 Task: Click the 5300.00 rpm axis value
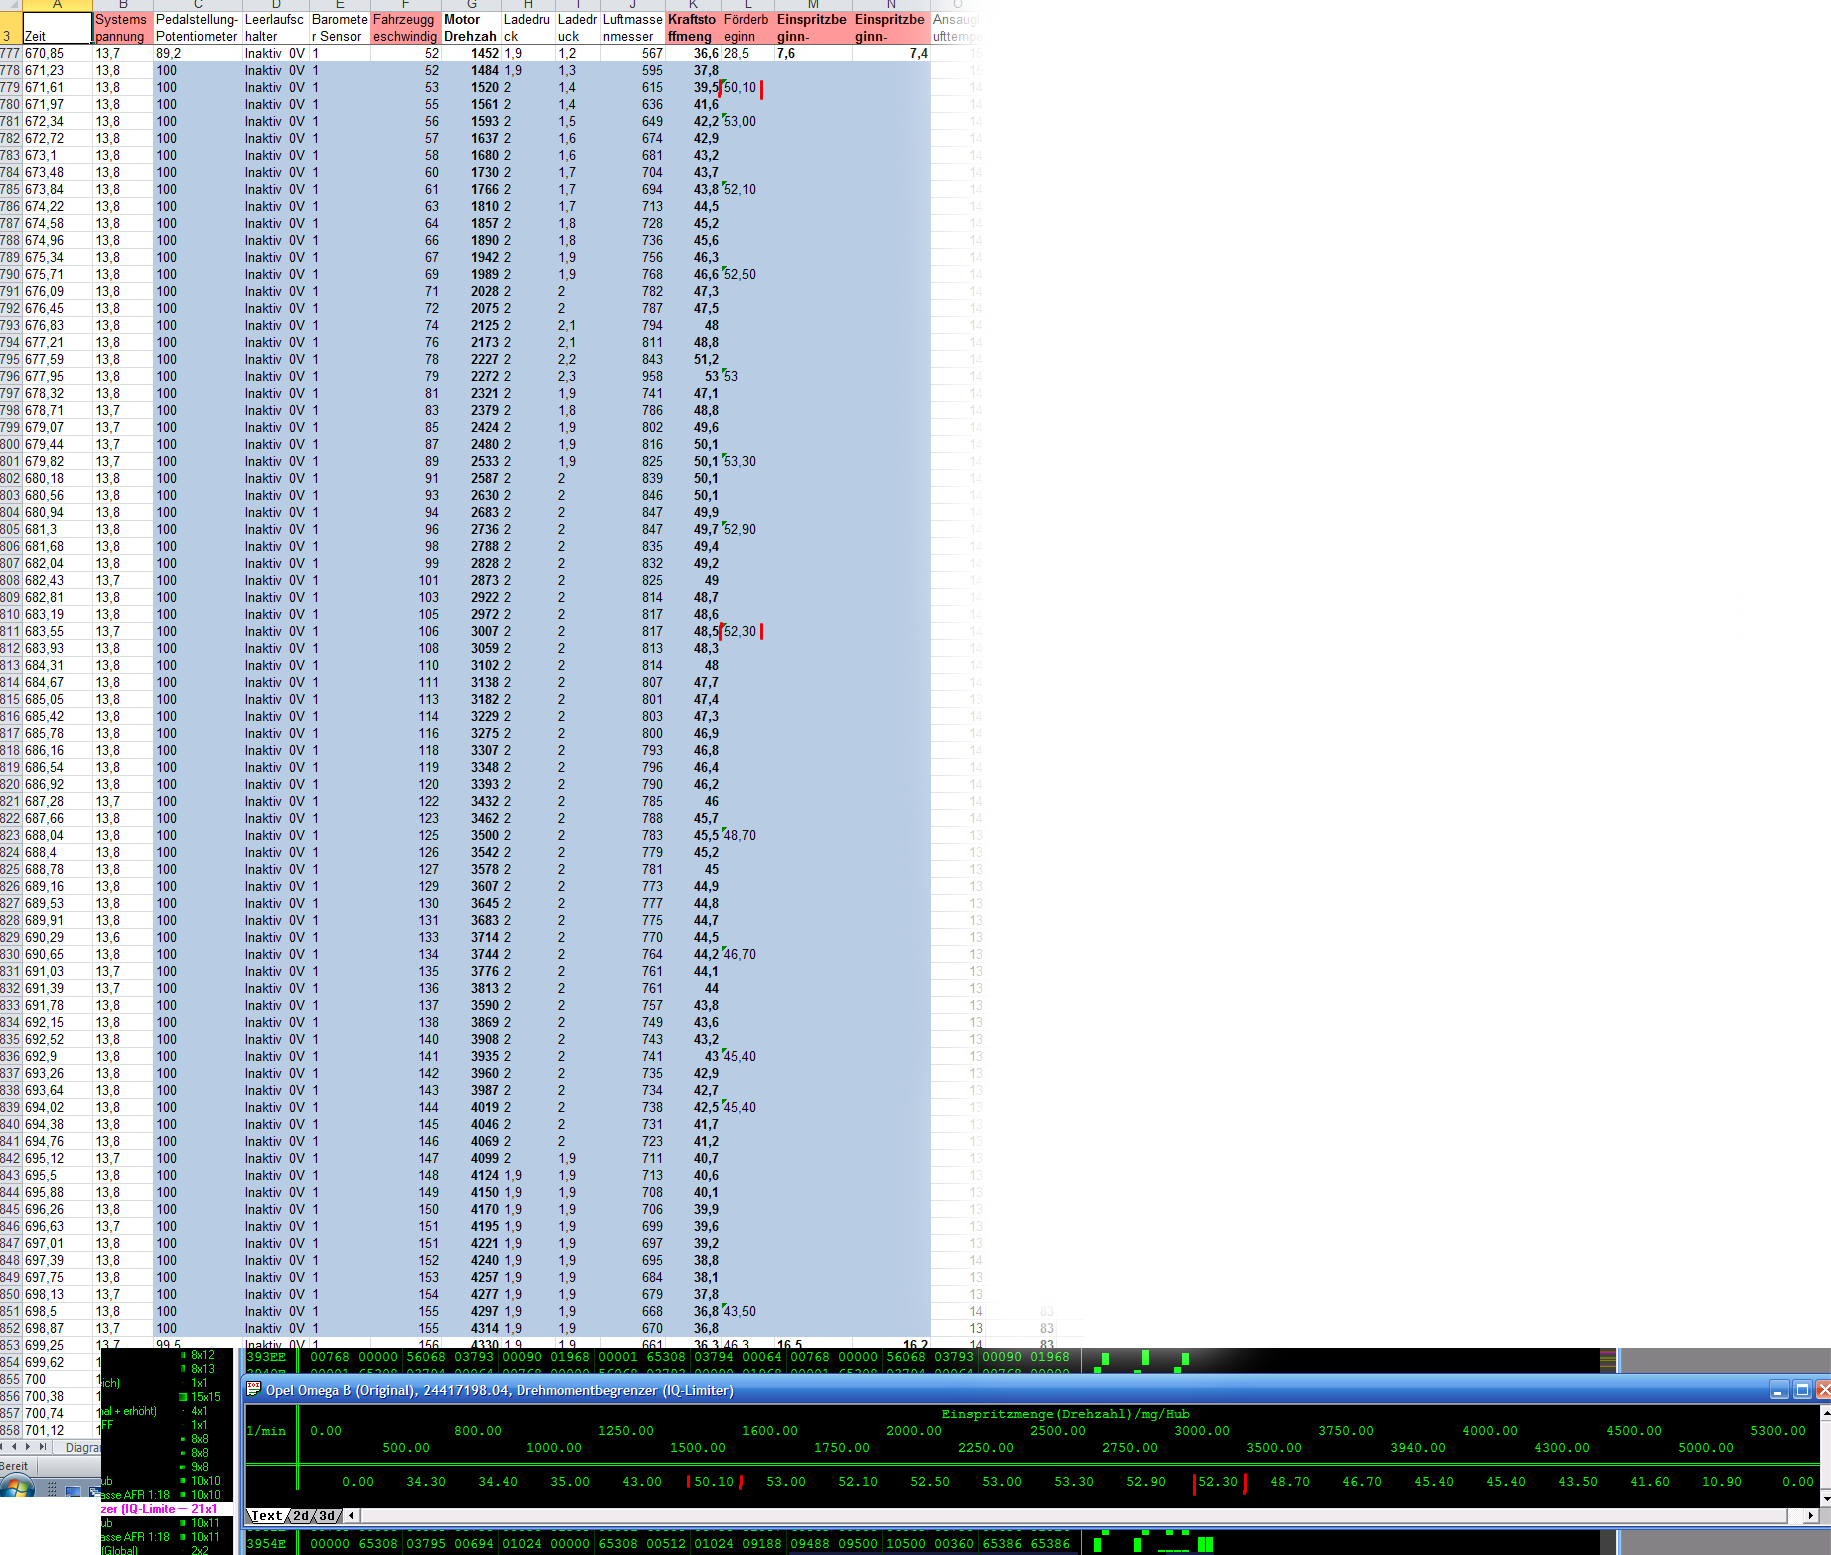[x=1778, y=1431]
